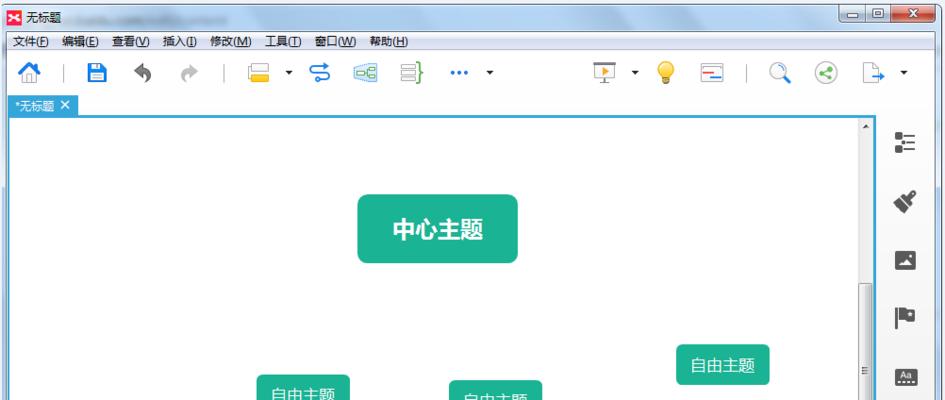
Task: Export the document
Action: [x=873, y=73]
